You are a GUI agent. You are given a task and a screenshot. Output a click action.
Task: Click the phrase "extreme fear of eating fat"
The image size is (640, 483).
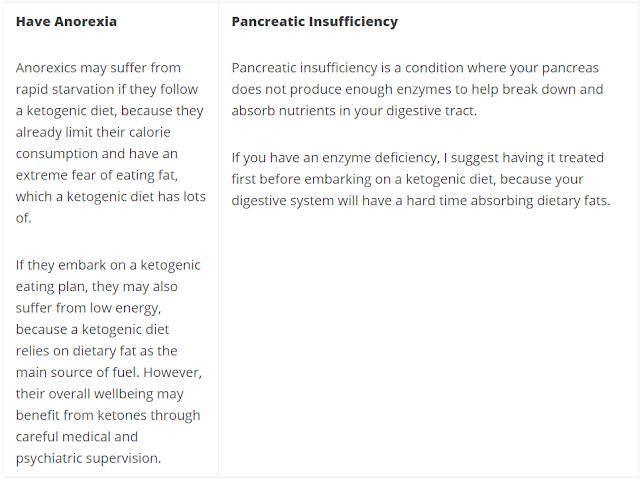(x=105, y=175)
